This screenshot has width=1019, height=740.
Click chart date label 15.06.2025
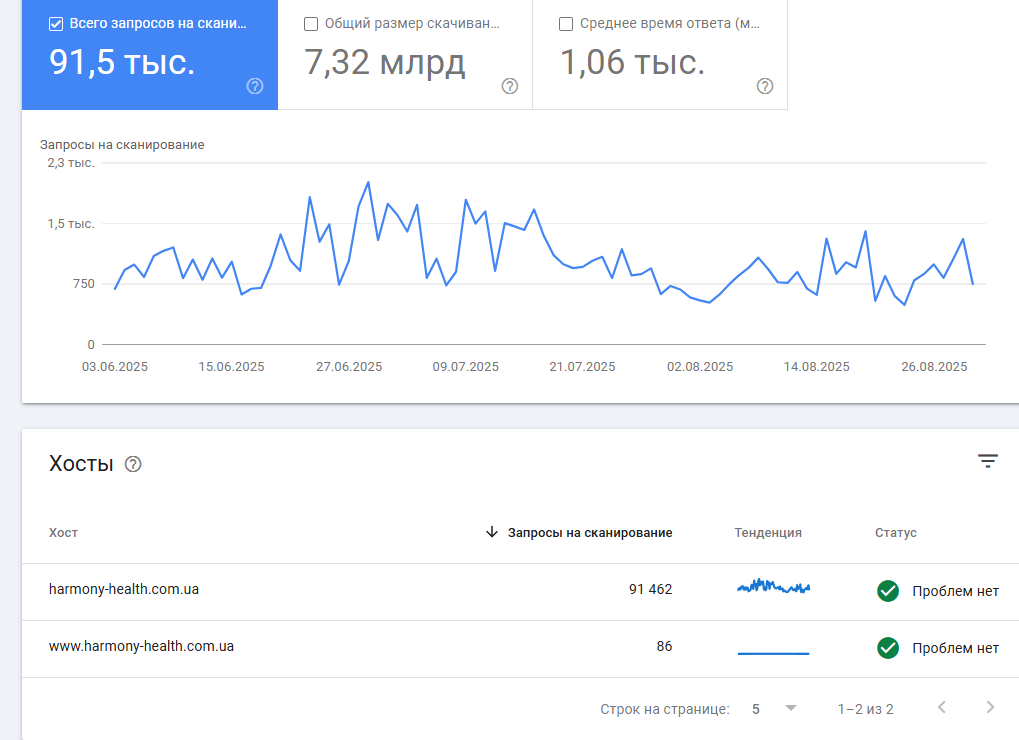231,366
